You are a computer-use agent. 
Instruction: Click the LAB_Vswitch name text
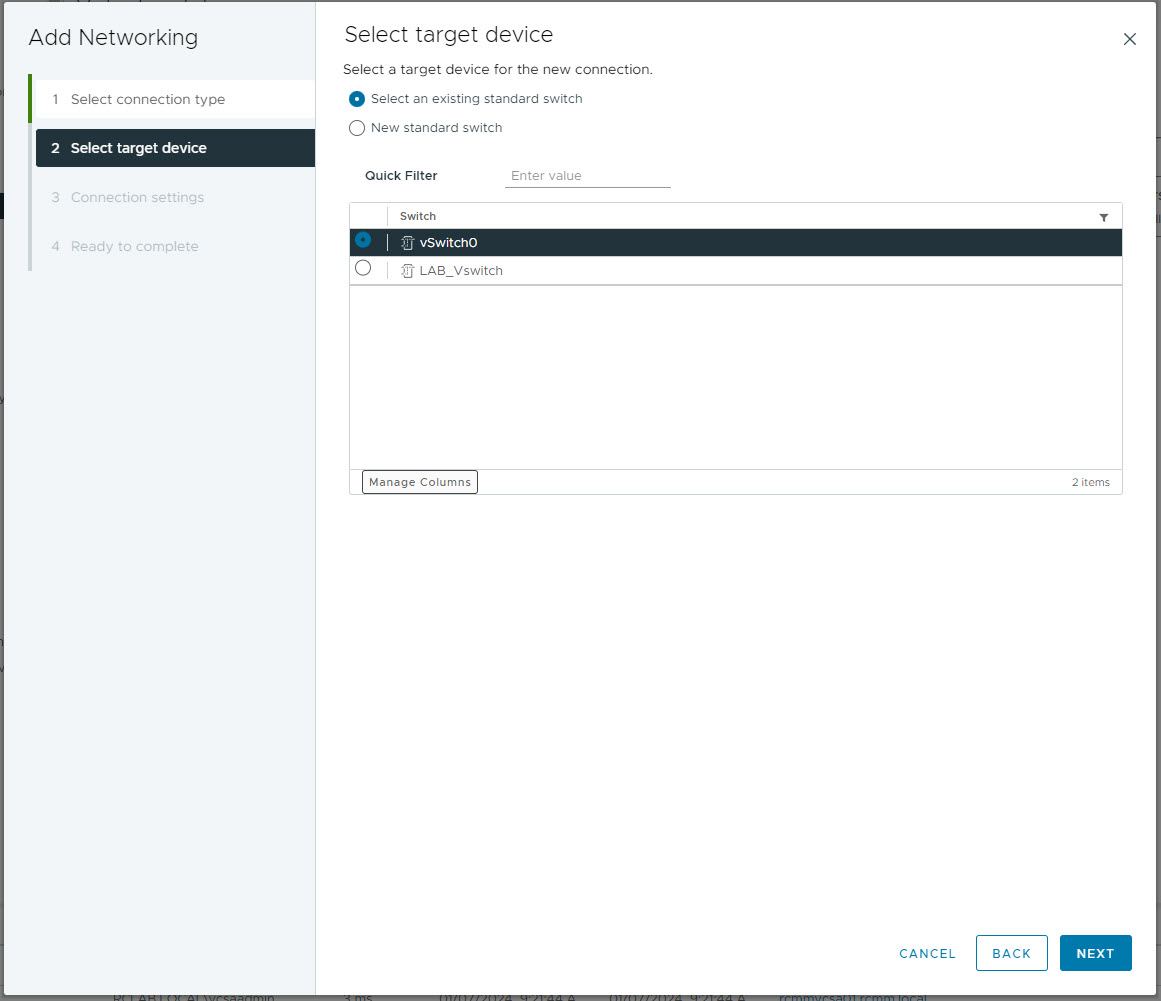click(x=461, y=271)
